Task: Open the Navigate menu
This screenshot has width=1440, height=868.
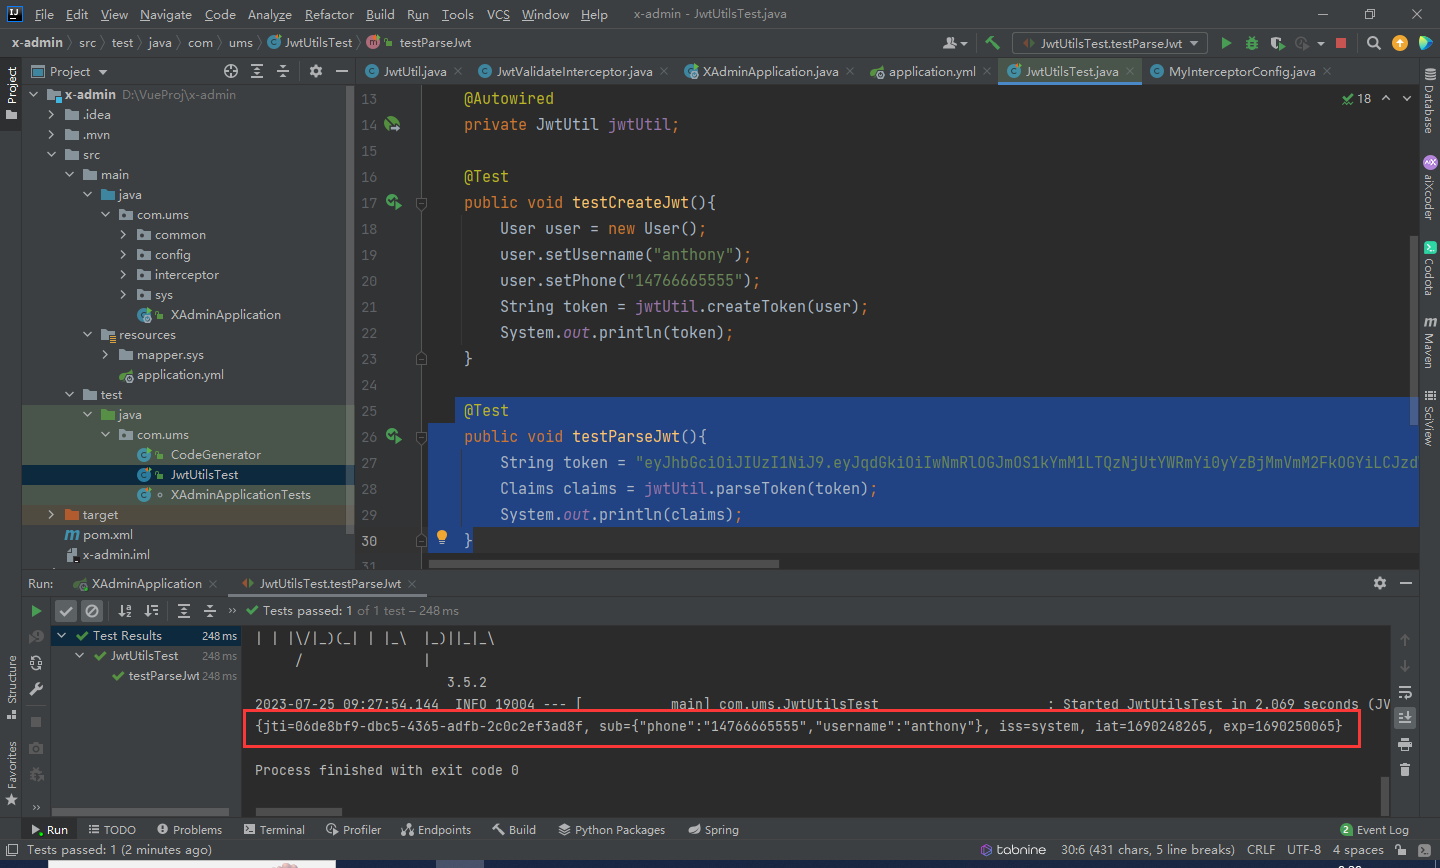Action: pyautogui.click(x=166, y=14)
